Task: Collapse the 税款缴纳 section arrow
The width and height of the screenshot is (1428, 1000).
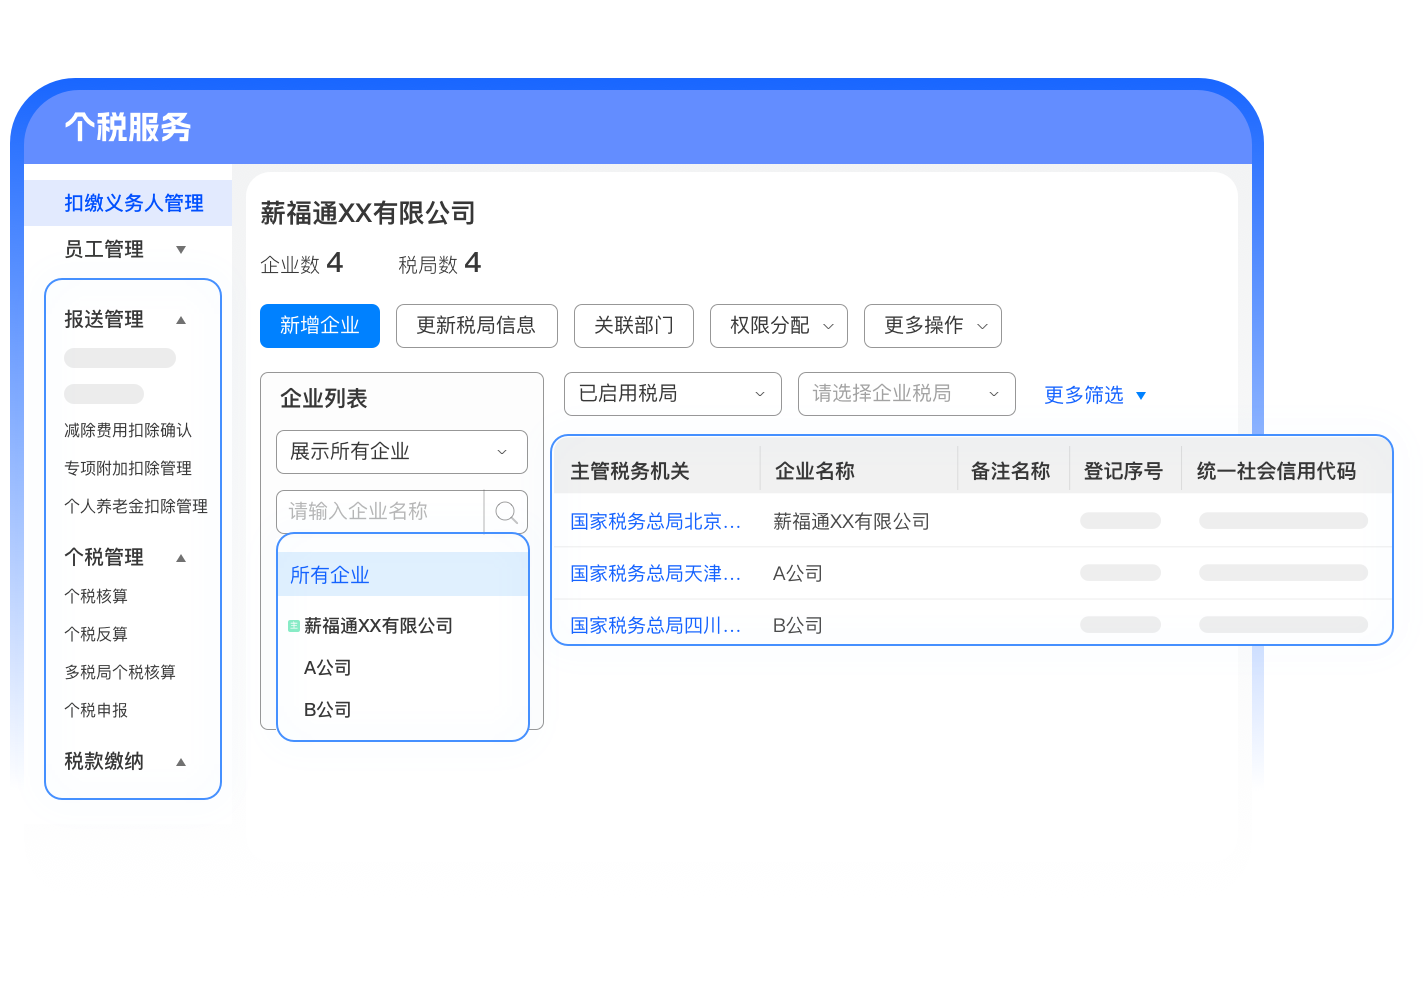Action: click(x=181, y=762)
